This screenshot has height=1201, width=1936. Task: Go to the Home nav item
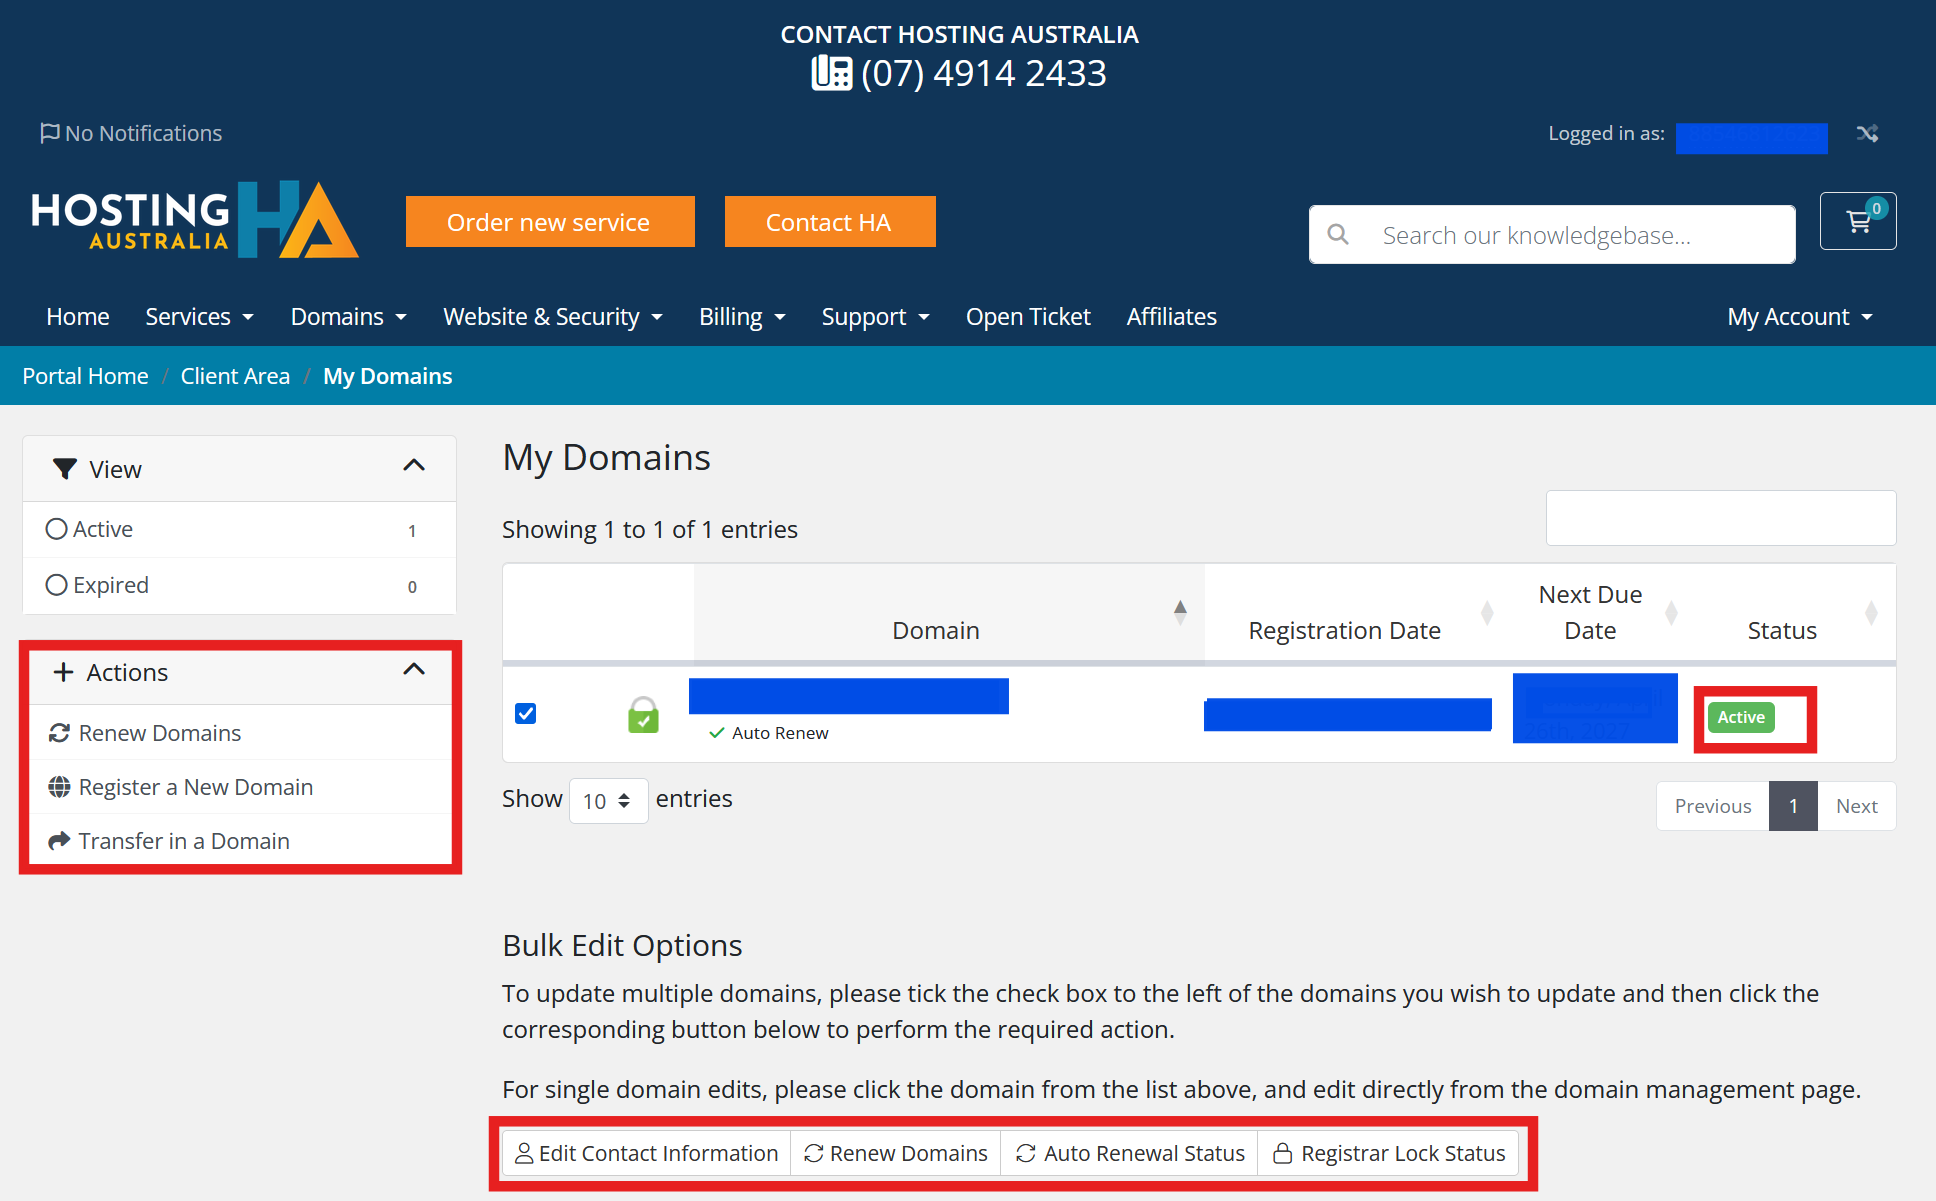click(x=78, y=317)
